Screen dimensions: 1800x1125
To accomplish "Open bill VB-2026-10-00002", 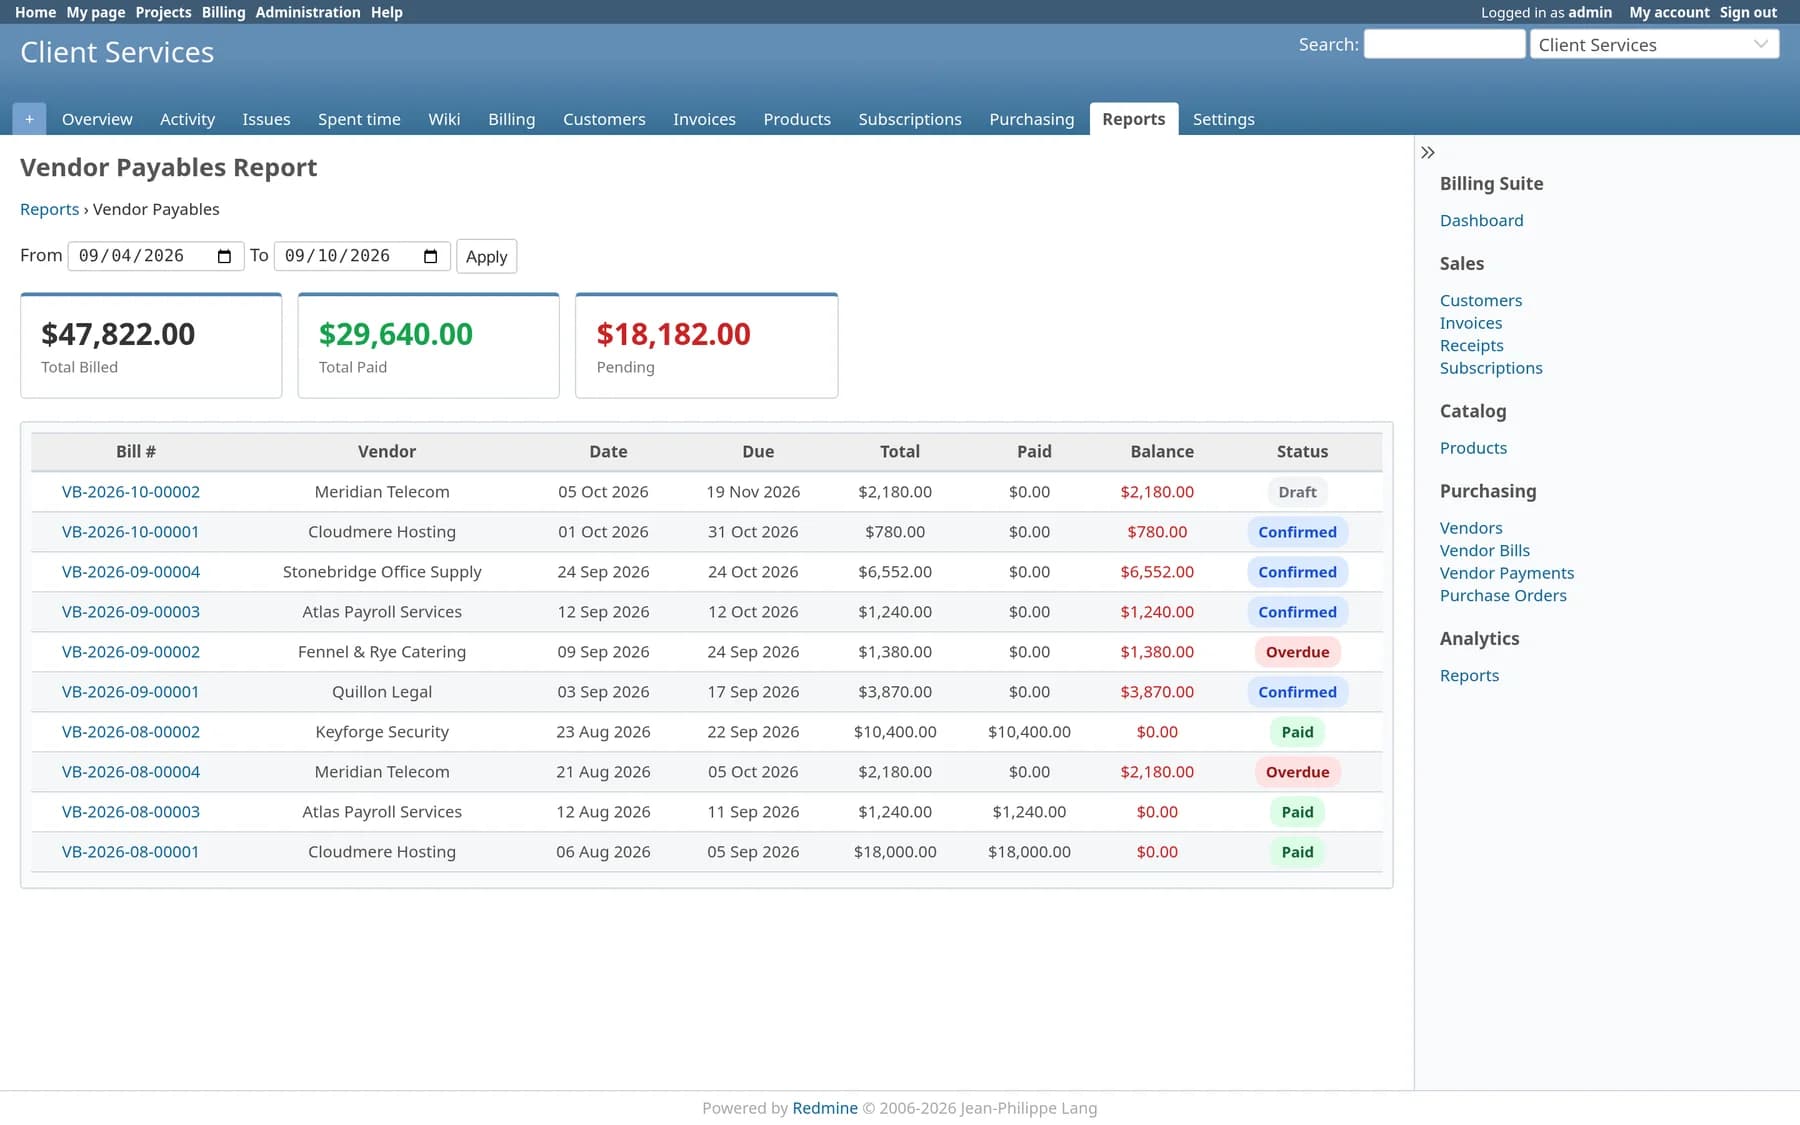I will tap(131, 492).
